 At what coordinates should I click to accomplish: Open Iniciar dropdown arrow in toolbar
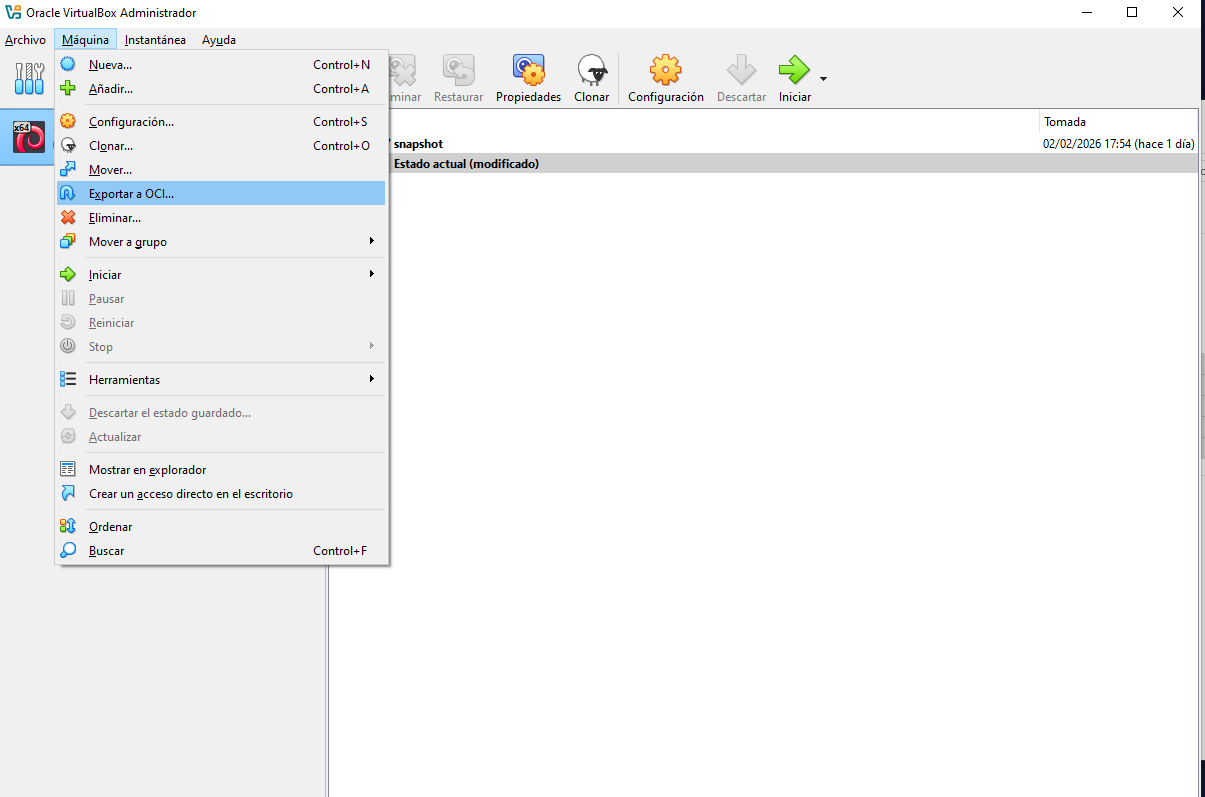823,78
